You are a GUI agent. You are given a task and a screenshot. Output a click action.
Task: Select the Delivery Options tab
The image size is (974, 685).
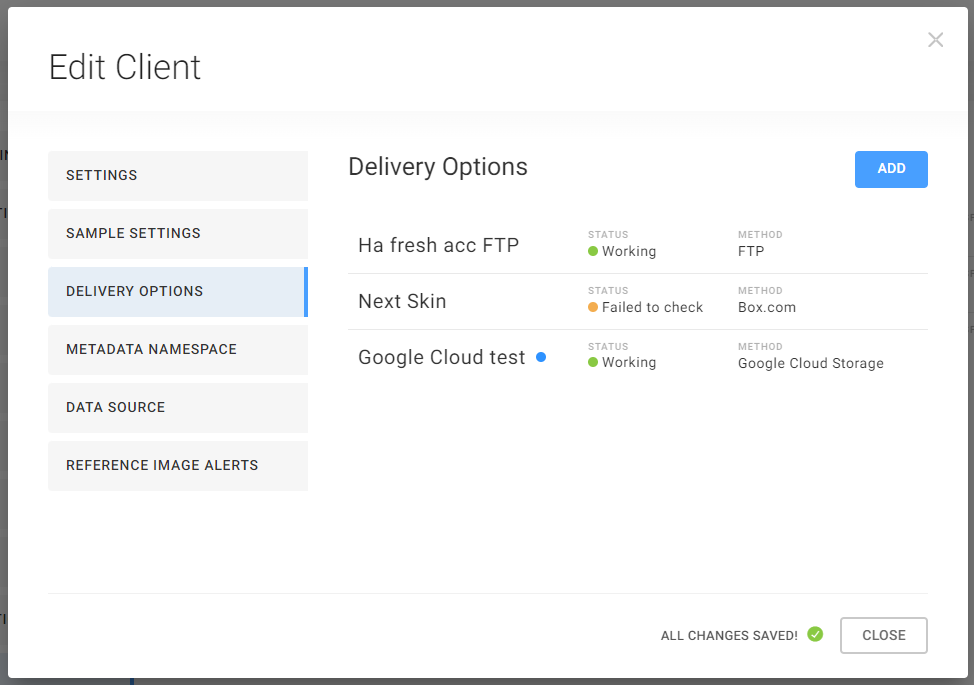coord(177,292)
